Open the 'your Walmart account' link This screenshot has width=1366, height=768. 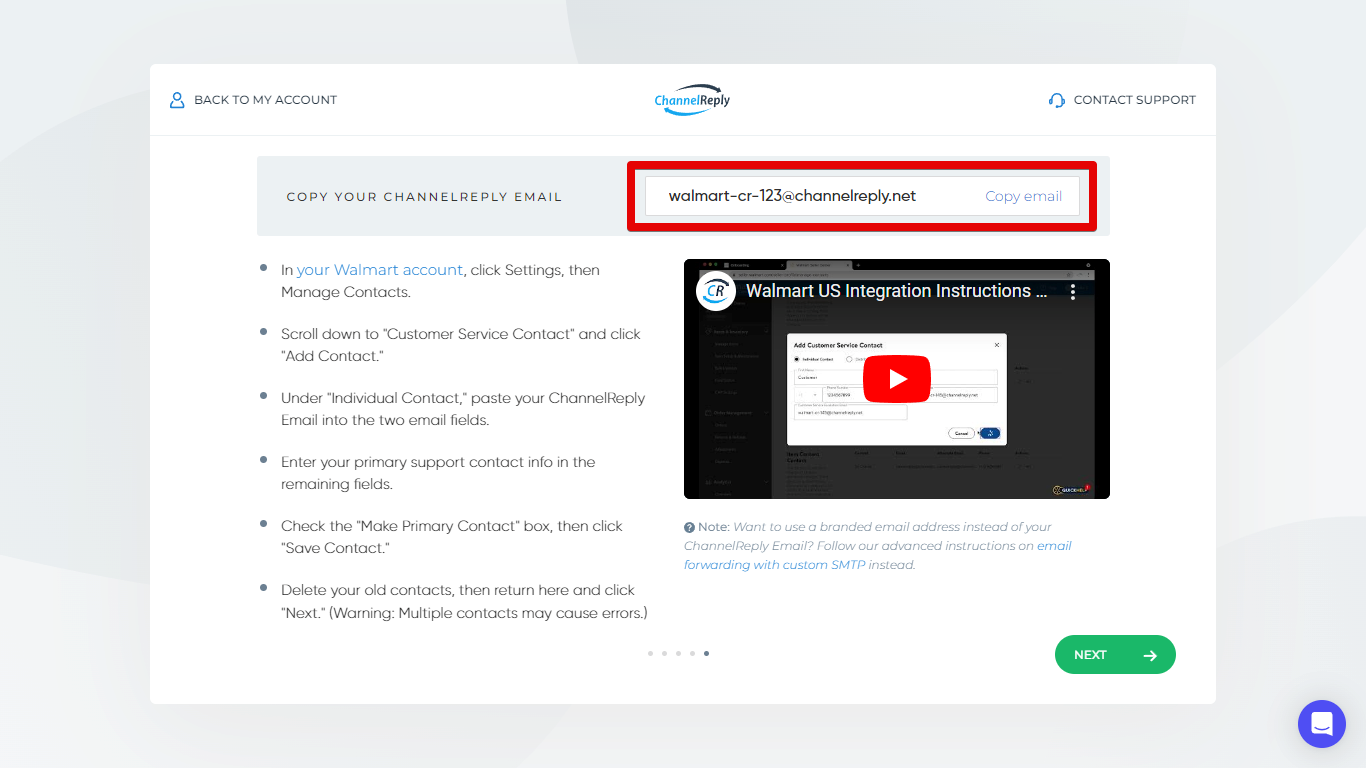[x=380, y=270]
